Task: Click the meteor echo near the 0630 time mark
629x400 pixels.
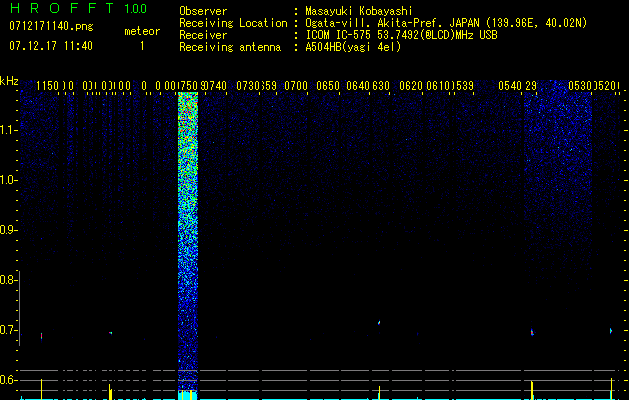Action: coord(379,322)
